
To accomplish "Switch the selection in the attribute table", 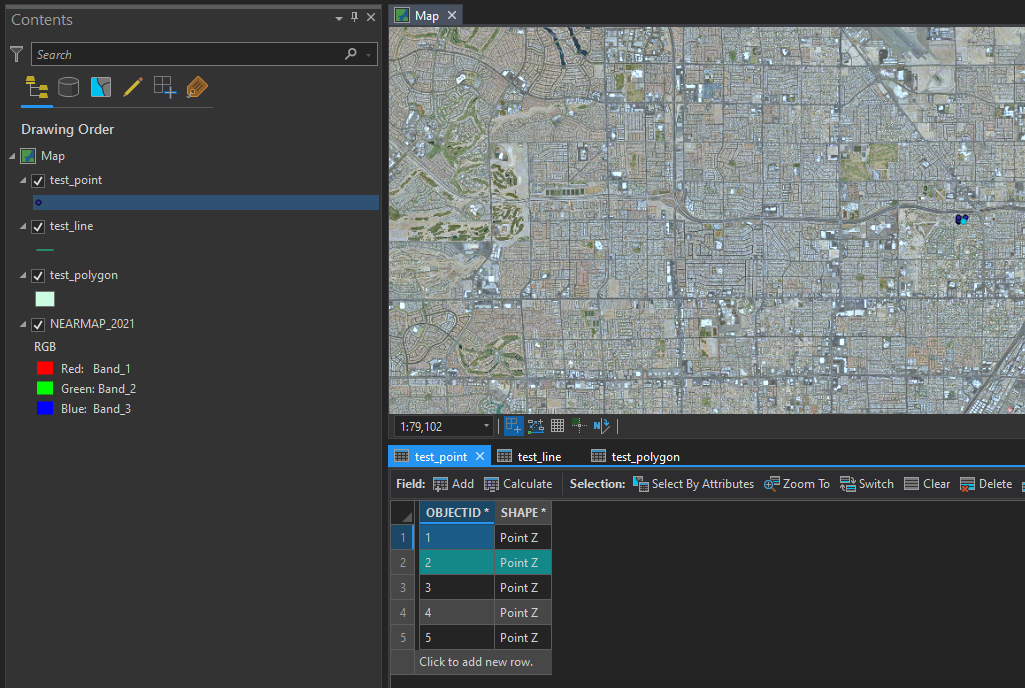I will (x=866, y=484).
